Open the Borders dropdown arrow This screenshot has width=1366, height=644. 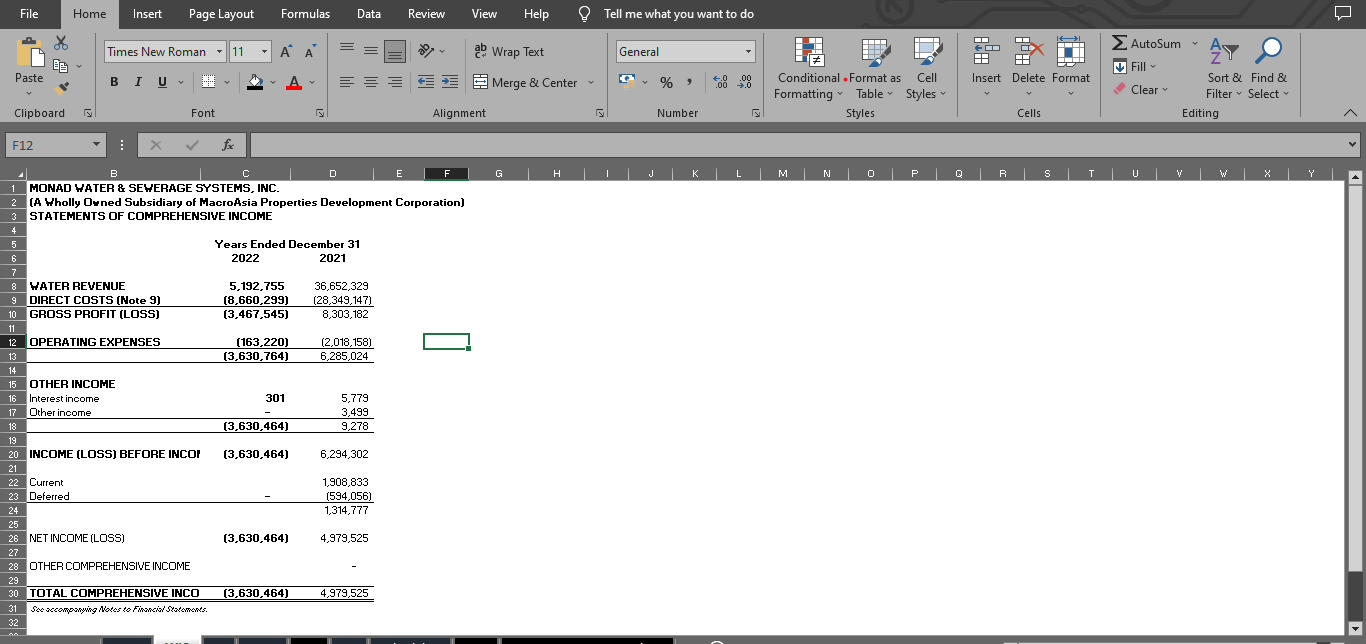227,82
